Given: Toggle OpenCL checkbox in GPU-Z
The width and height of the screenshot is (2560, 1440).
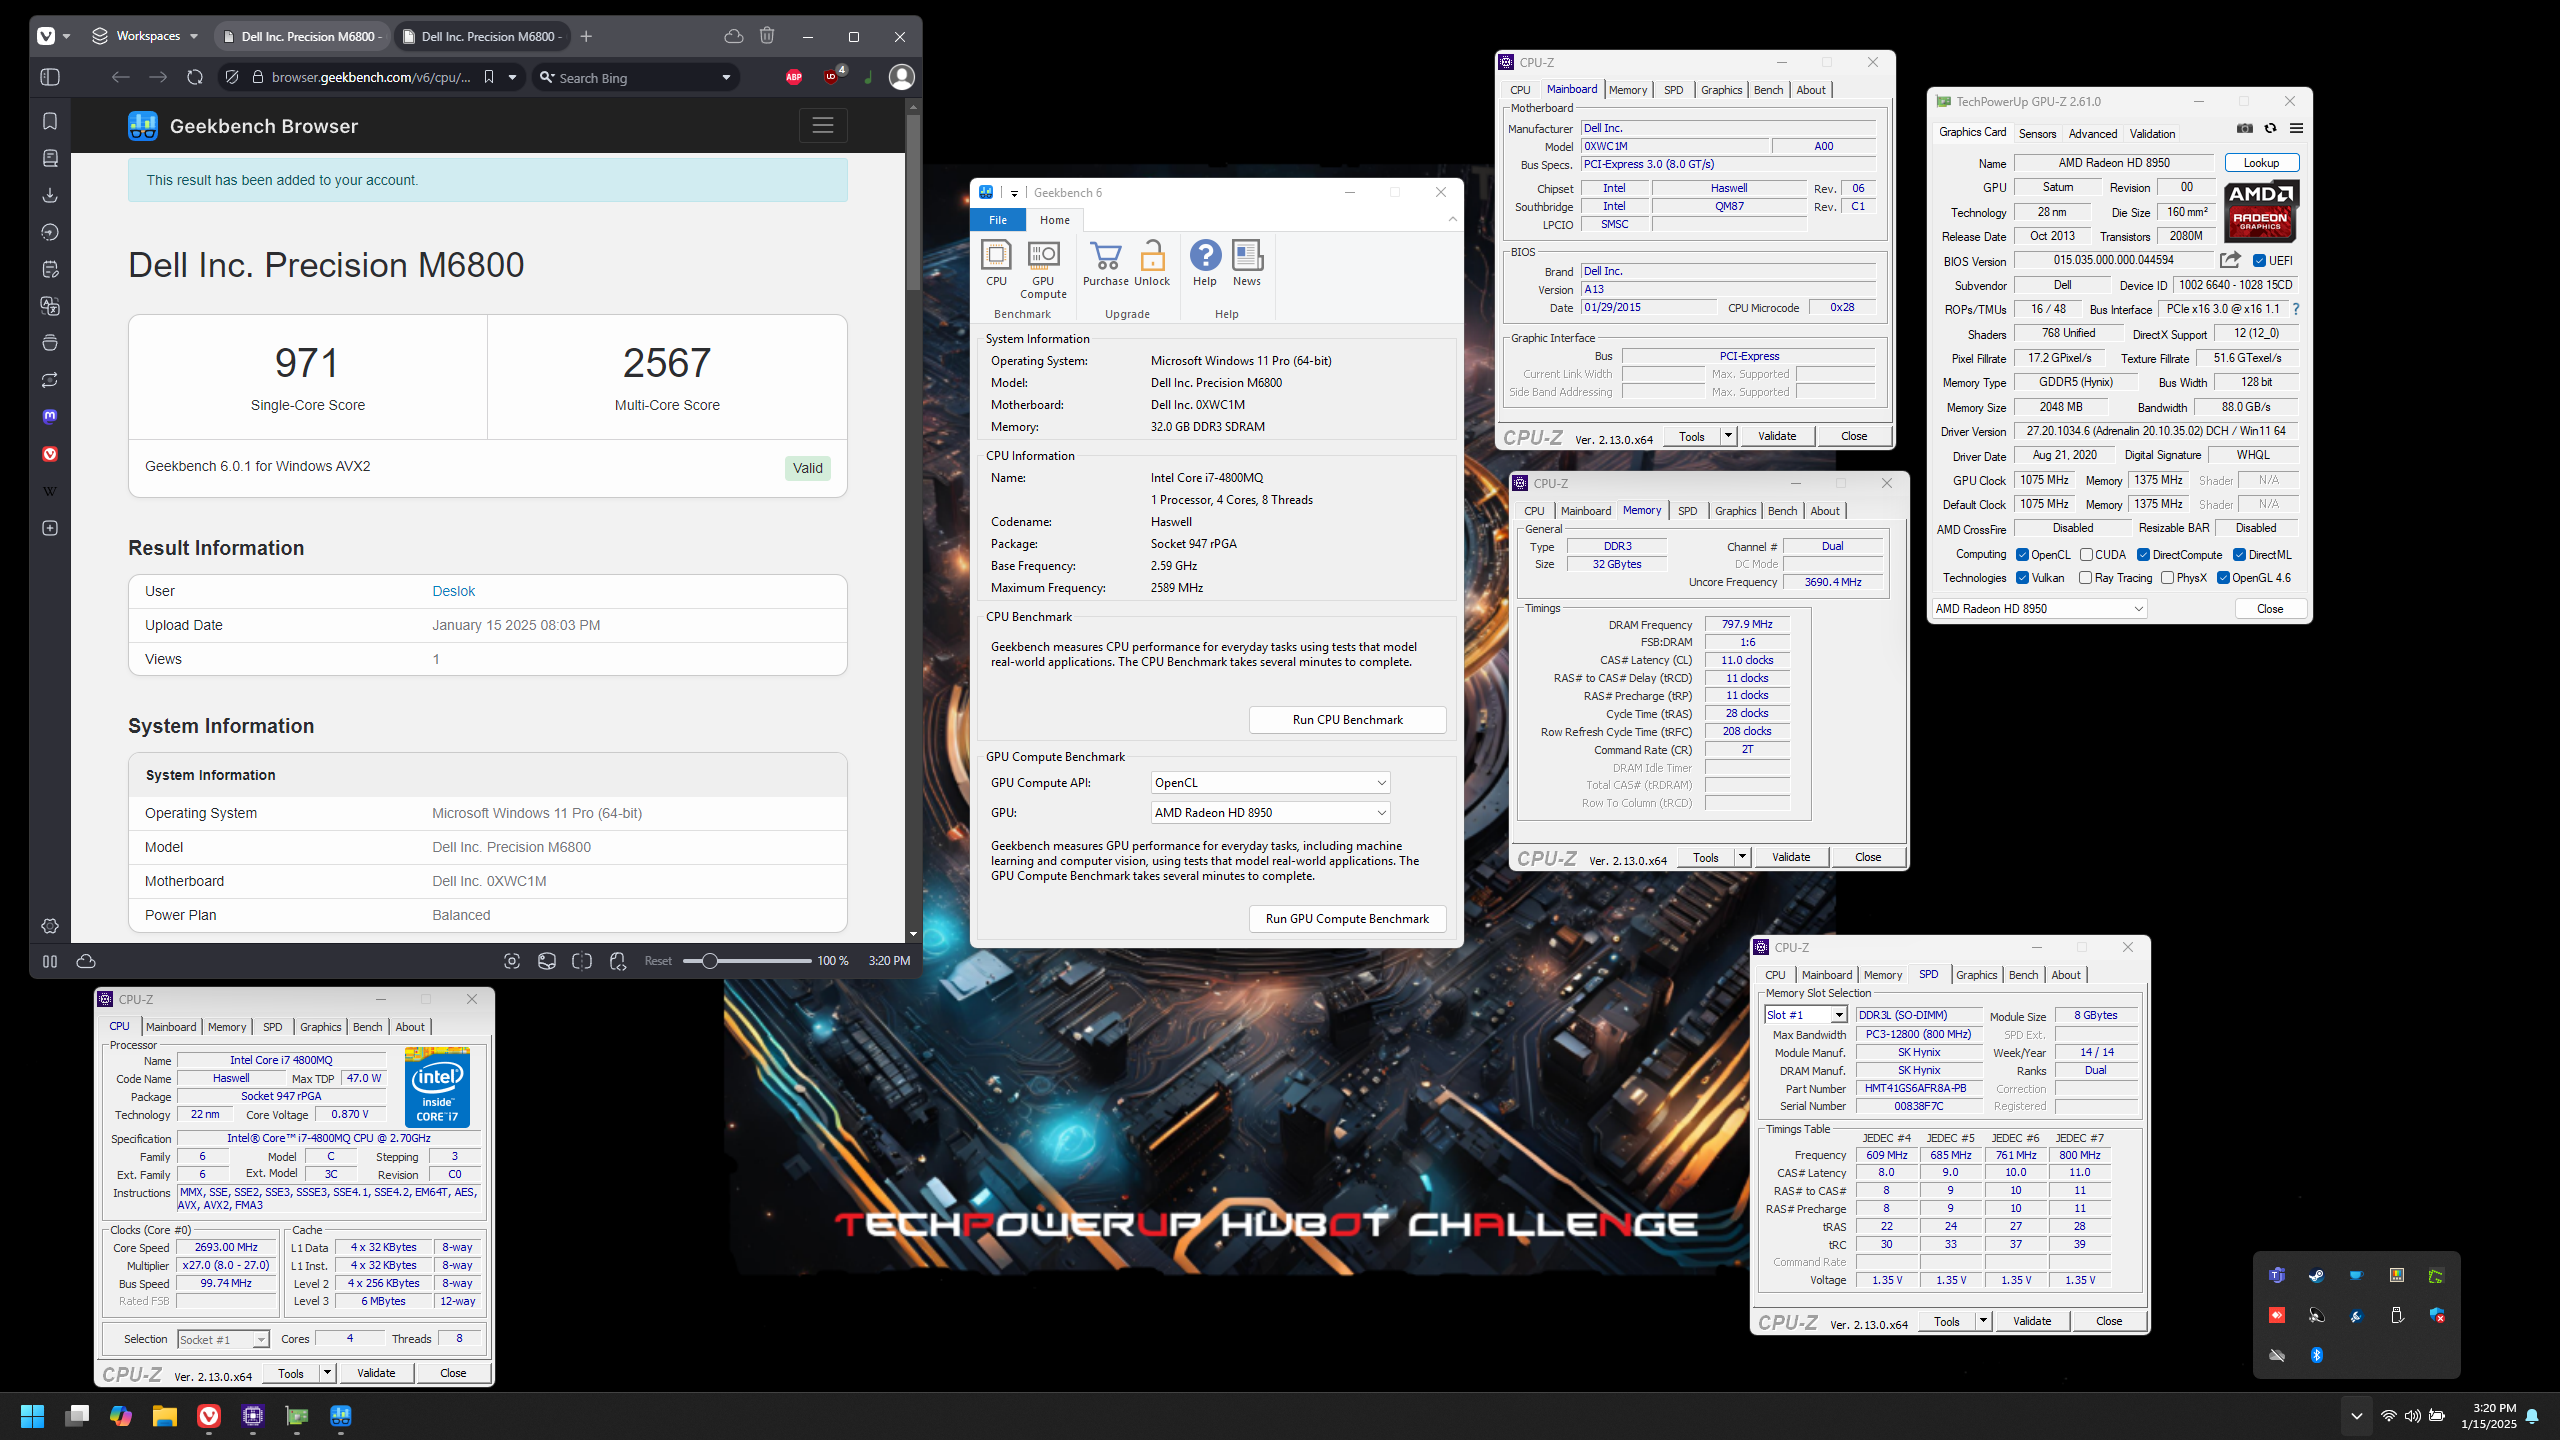Looking at the screenshot, I should coord(2022,554).
